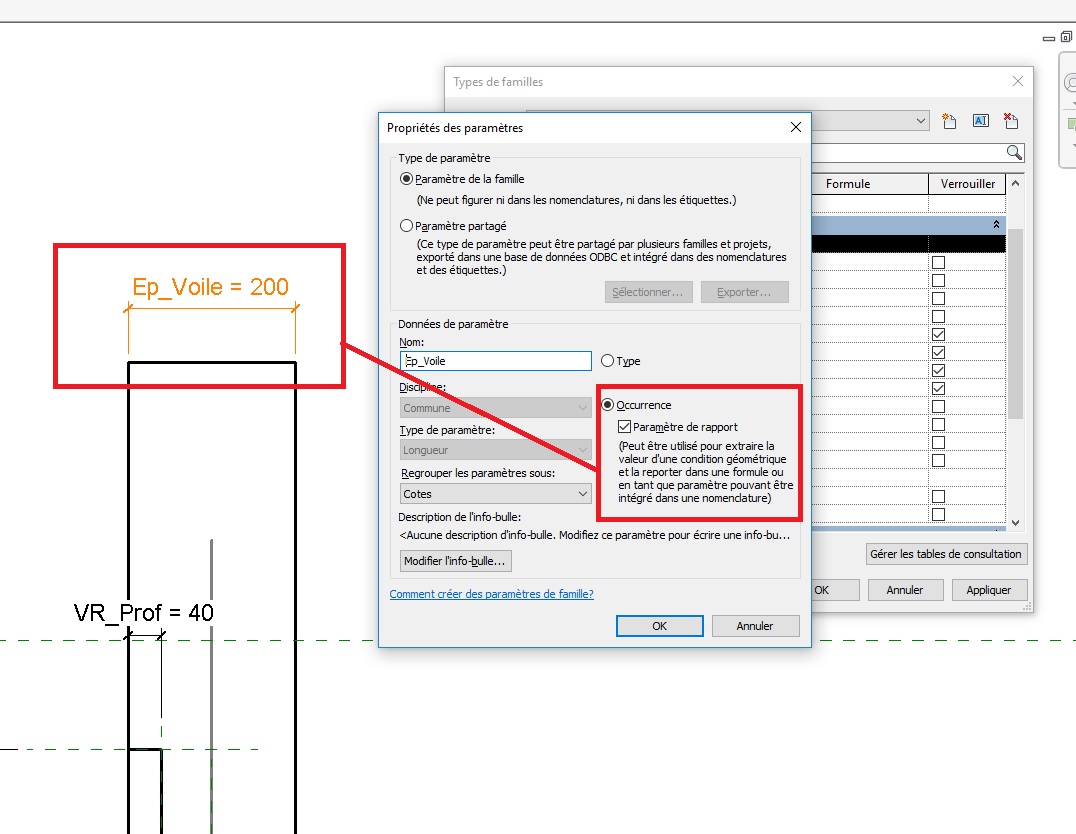Collapse the parameter group double-chevron
Image resolution: width=1076 pixels, height=834 pixels.
coord(996,225)
